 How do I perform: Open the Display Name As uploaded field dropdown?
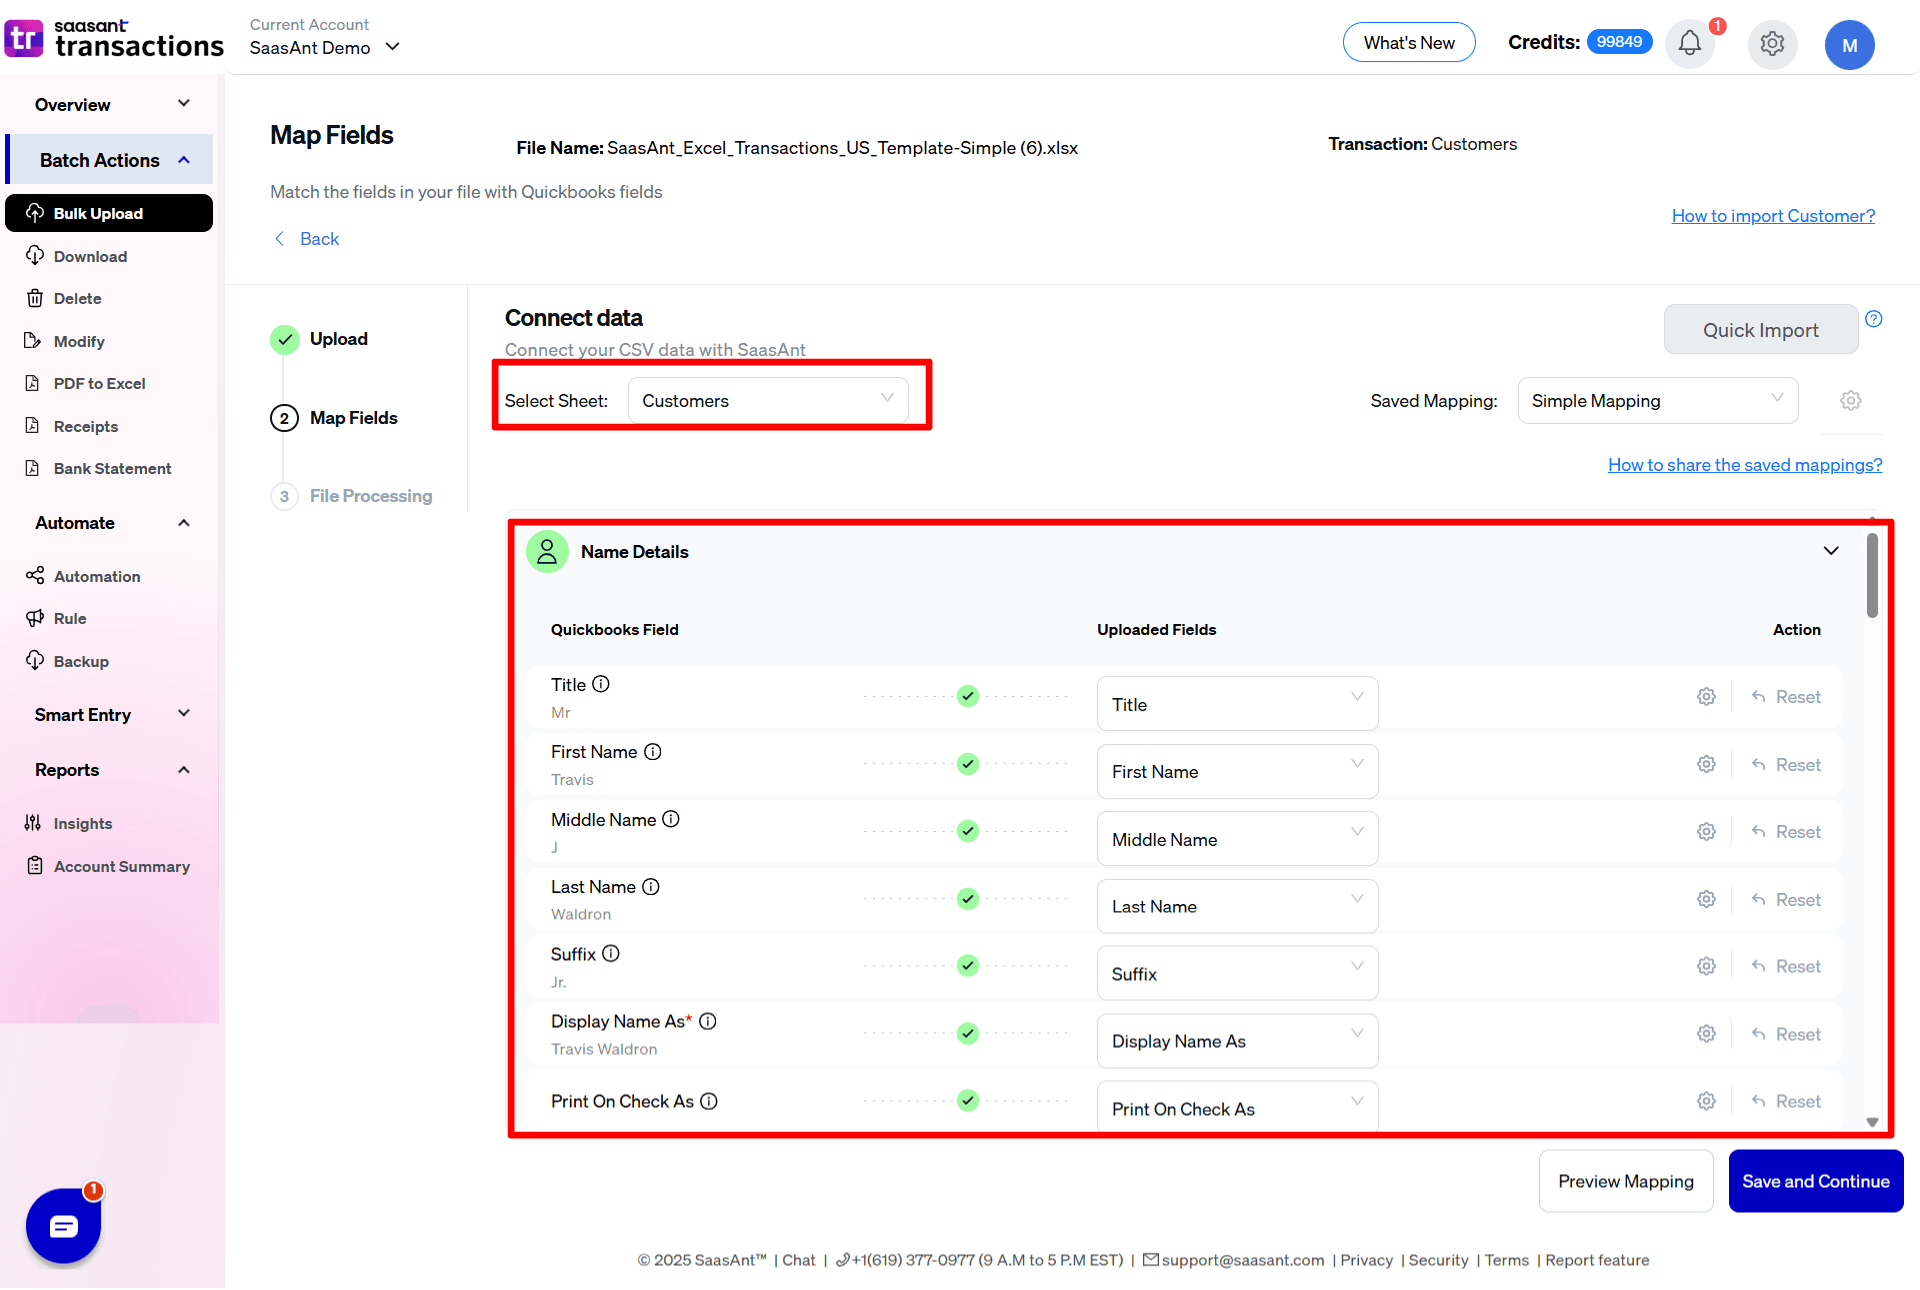pos(1237,1041)
